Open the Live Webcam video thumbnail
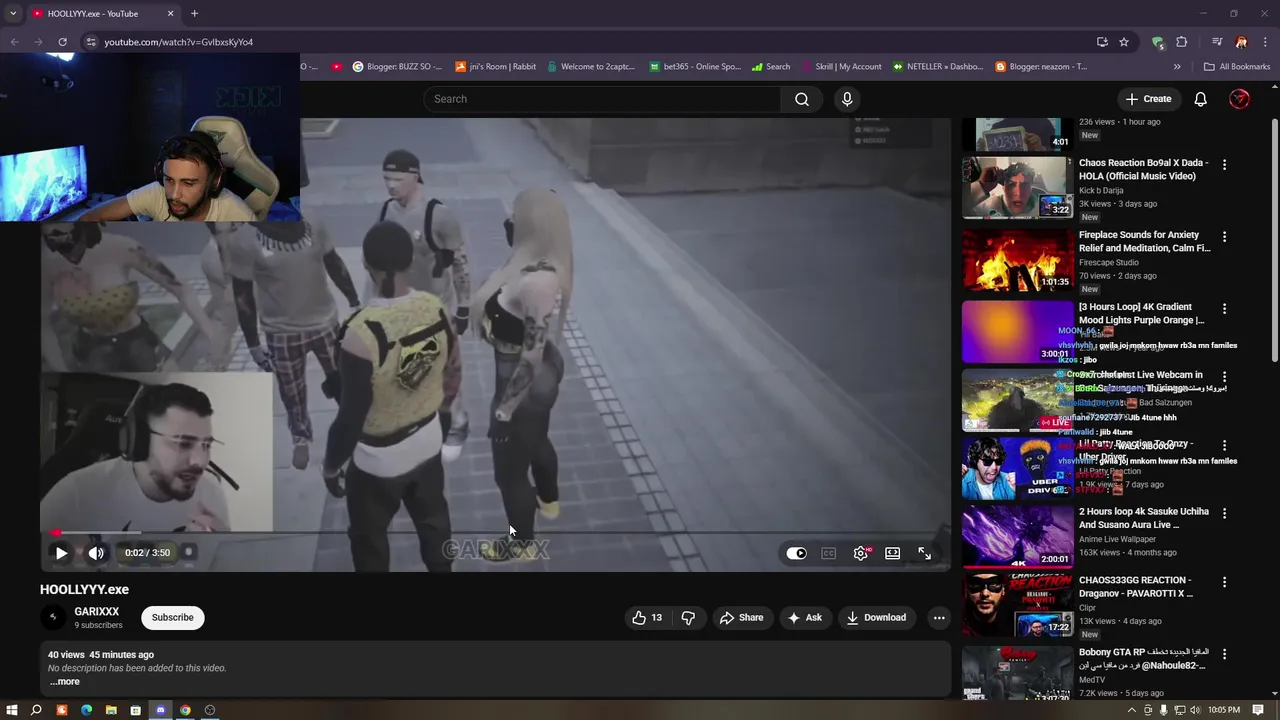1280x720 pixels. coord(1017,400)
